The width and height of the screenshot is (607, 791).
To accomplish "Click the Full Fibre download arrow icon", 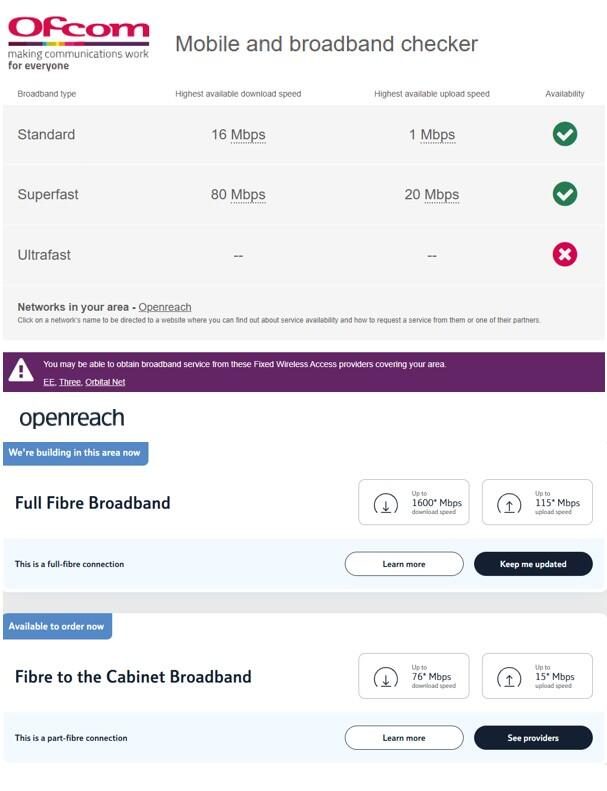I will 385,505.
